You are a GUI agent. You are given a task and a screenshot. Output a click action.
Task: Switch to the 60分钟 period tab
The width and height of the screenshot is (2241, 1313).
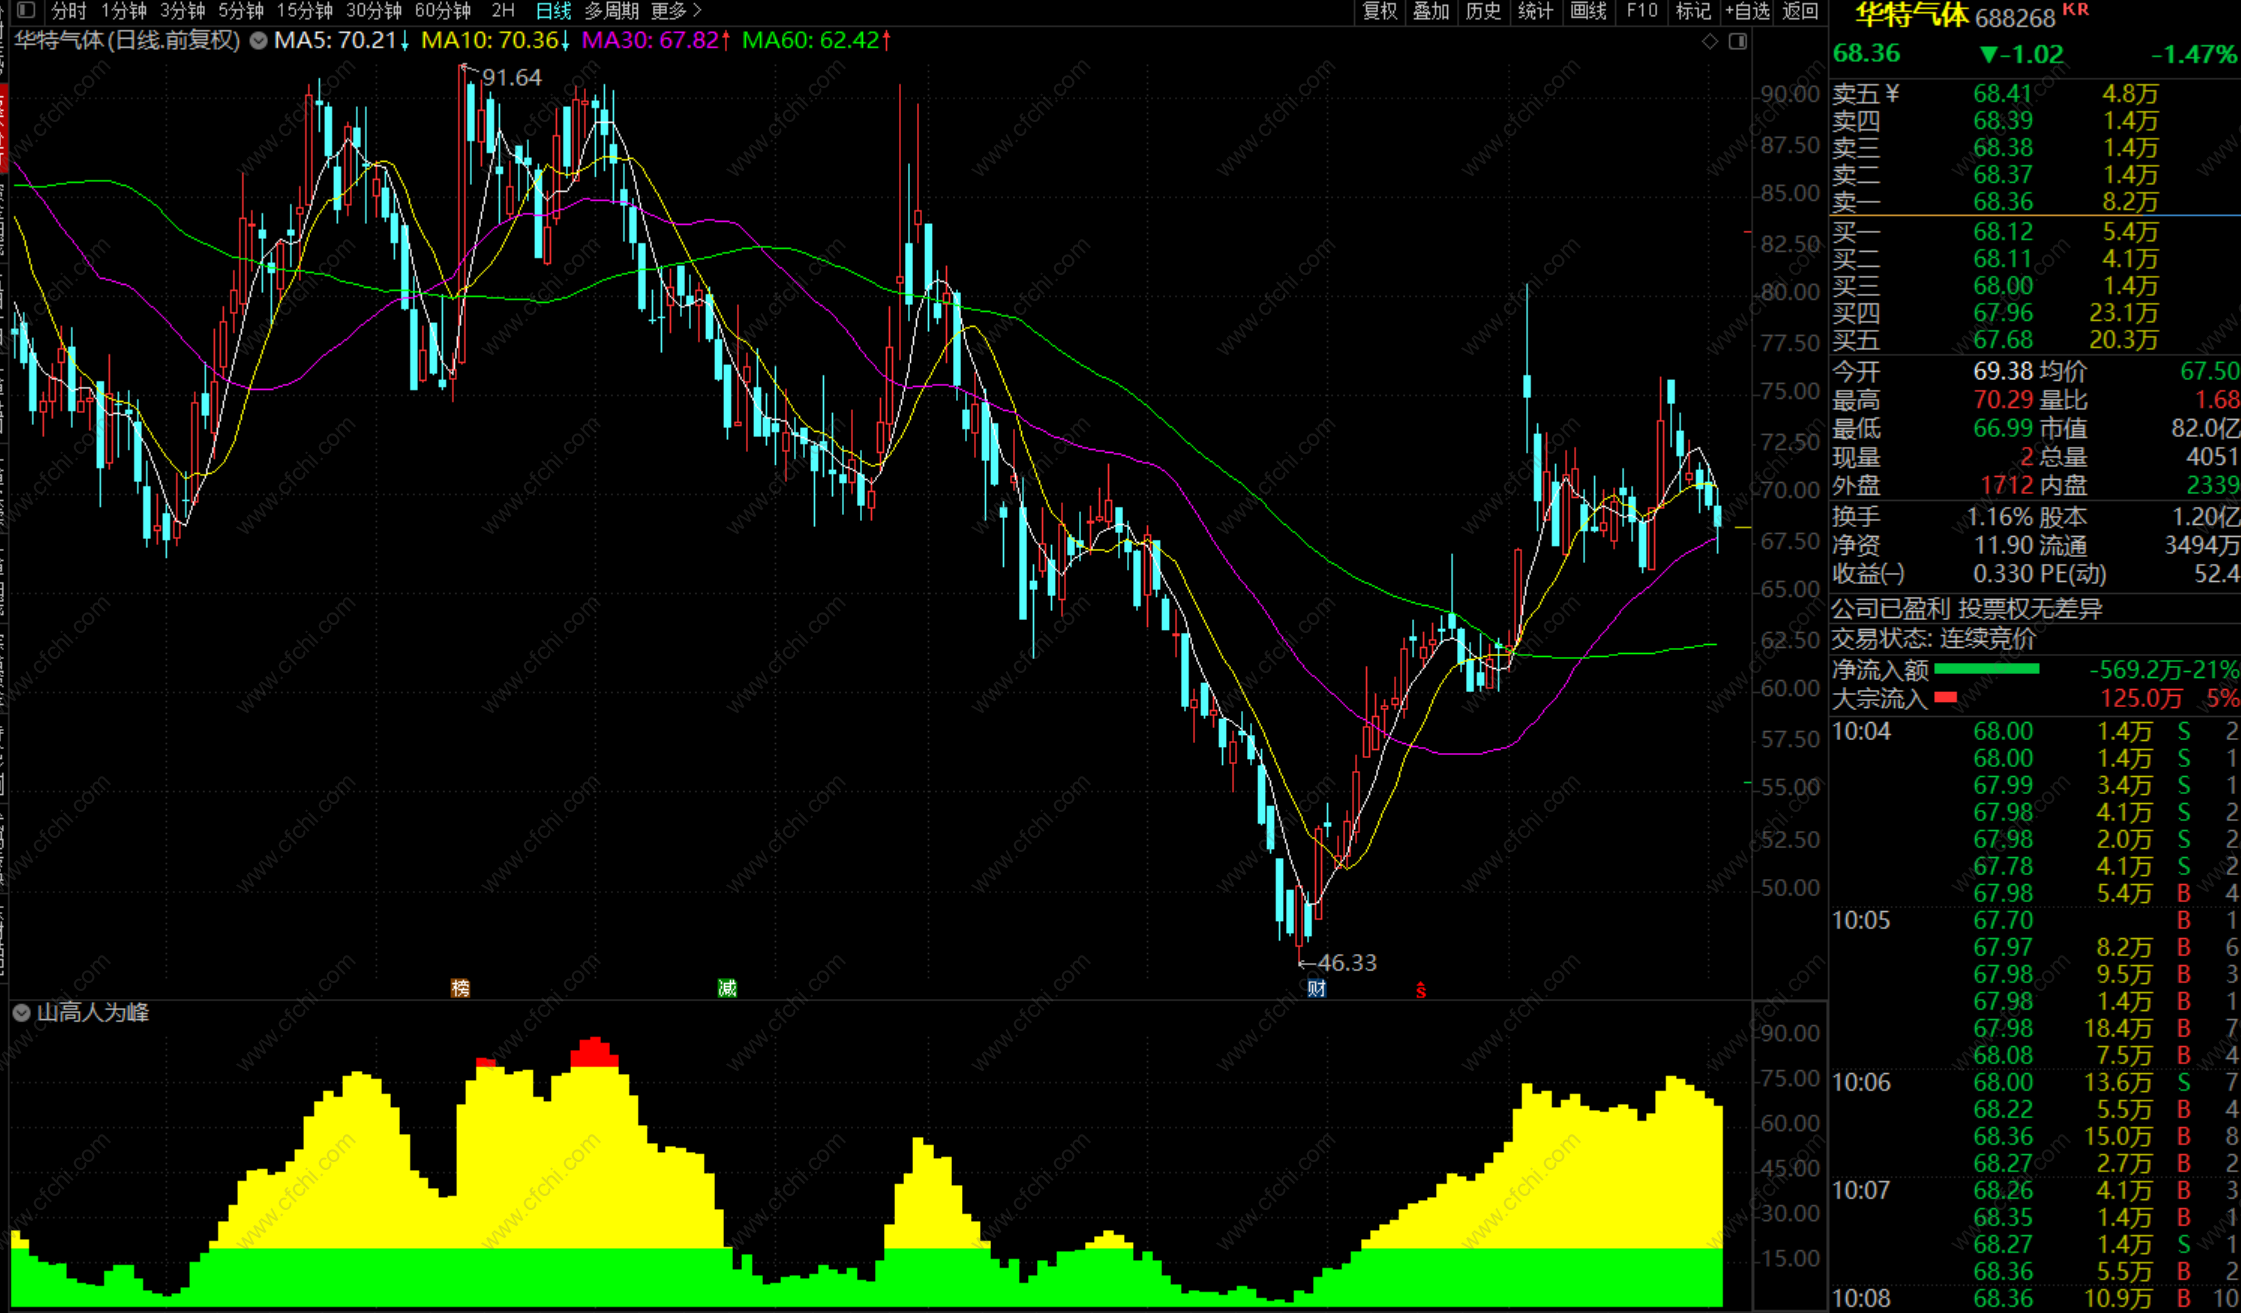coord(443,11)
